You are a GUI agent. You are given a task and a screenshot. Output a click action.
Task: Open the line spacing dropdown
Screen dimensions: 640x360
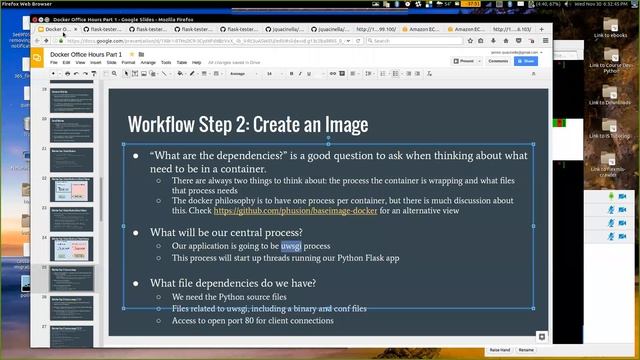(x=369, y=74)
